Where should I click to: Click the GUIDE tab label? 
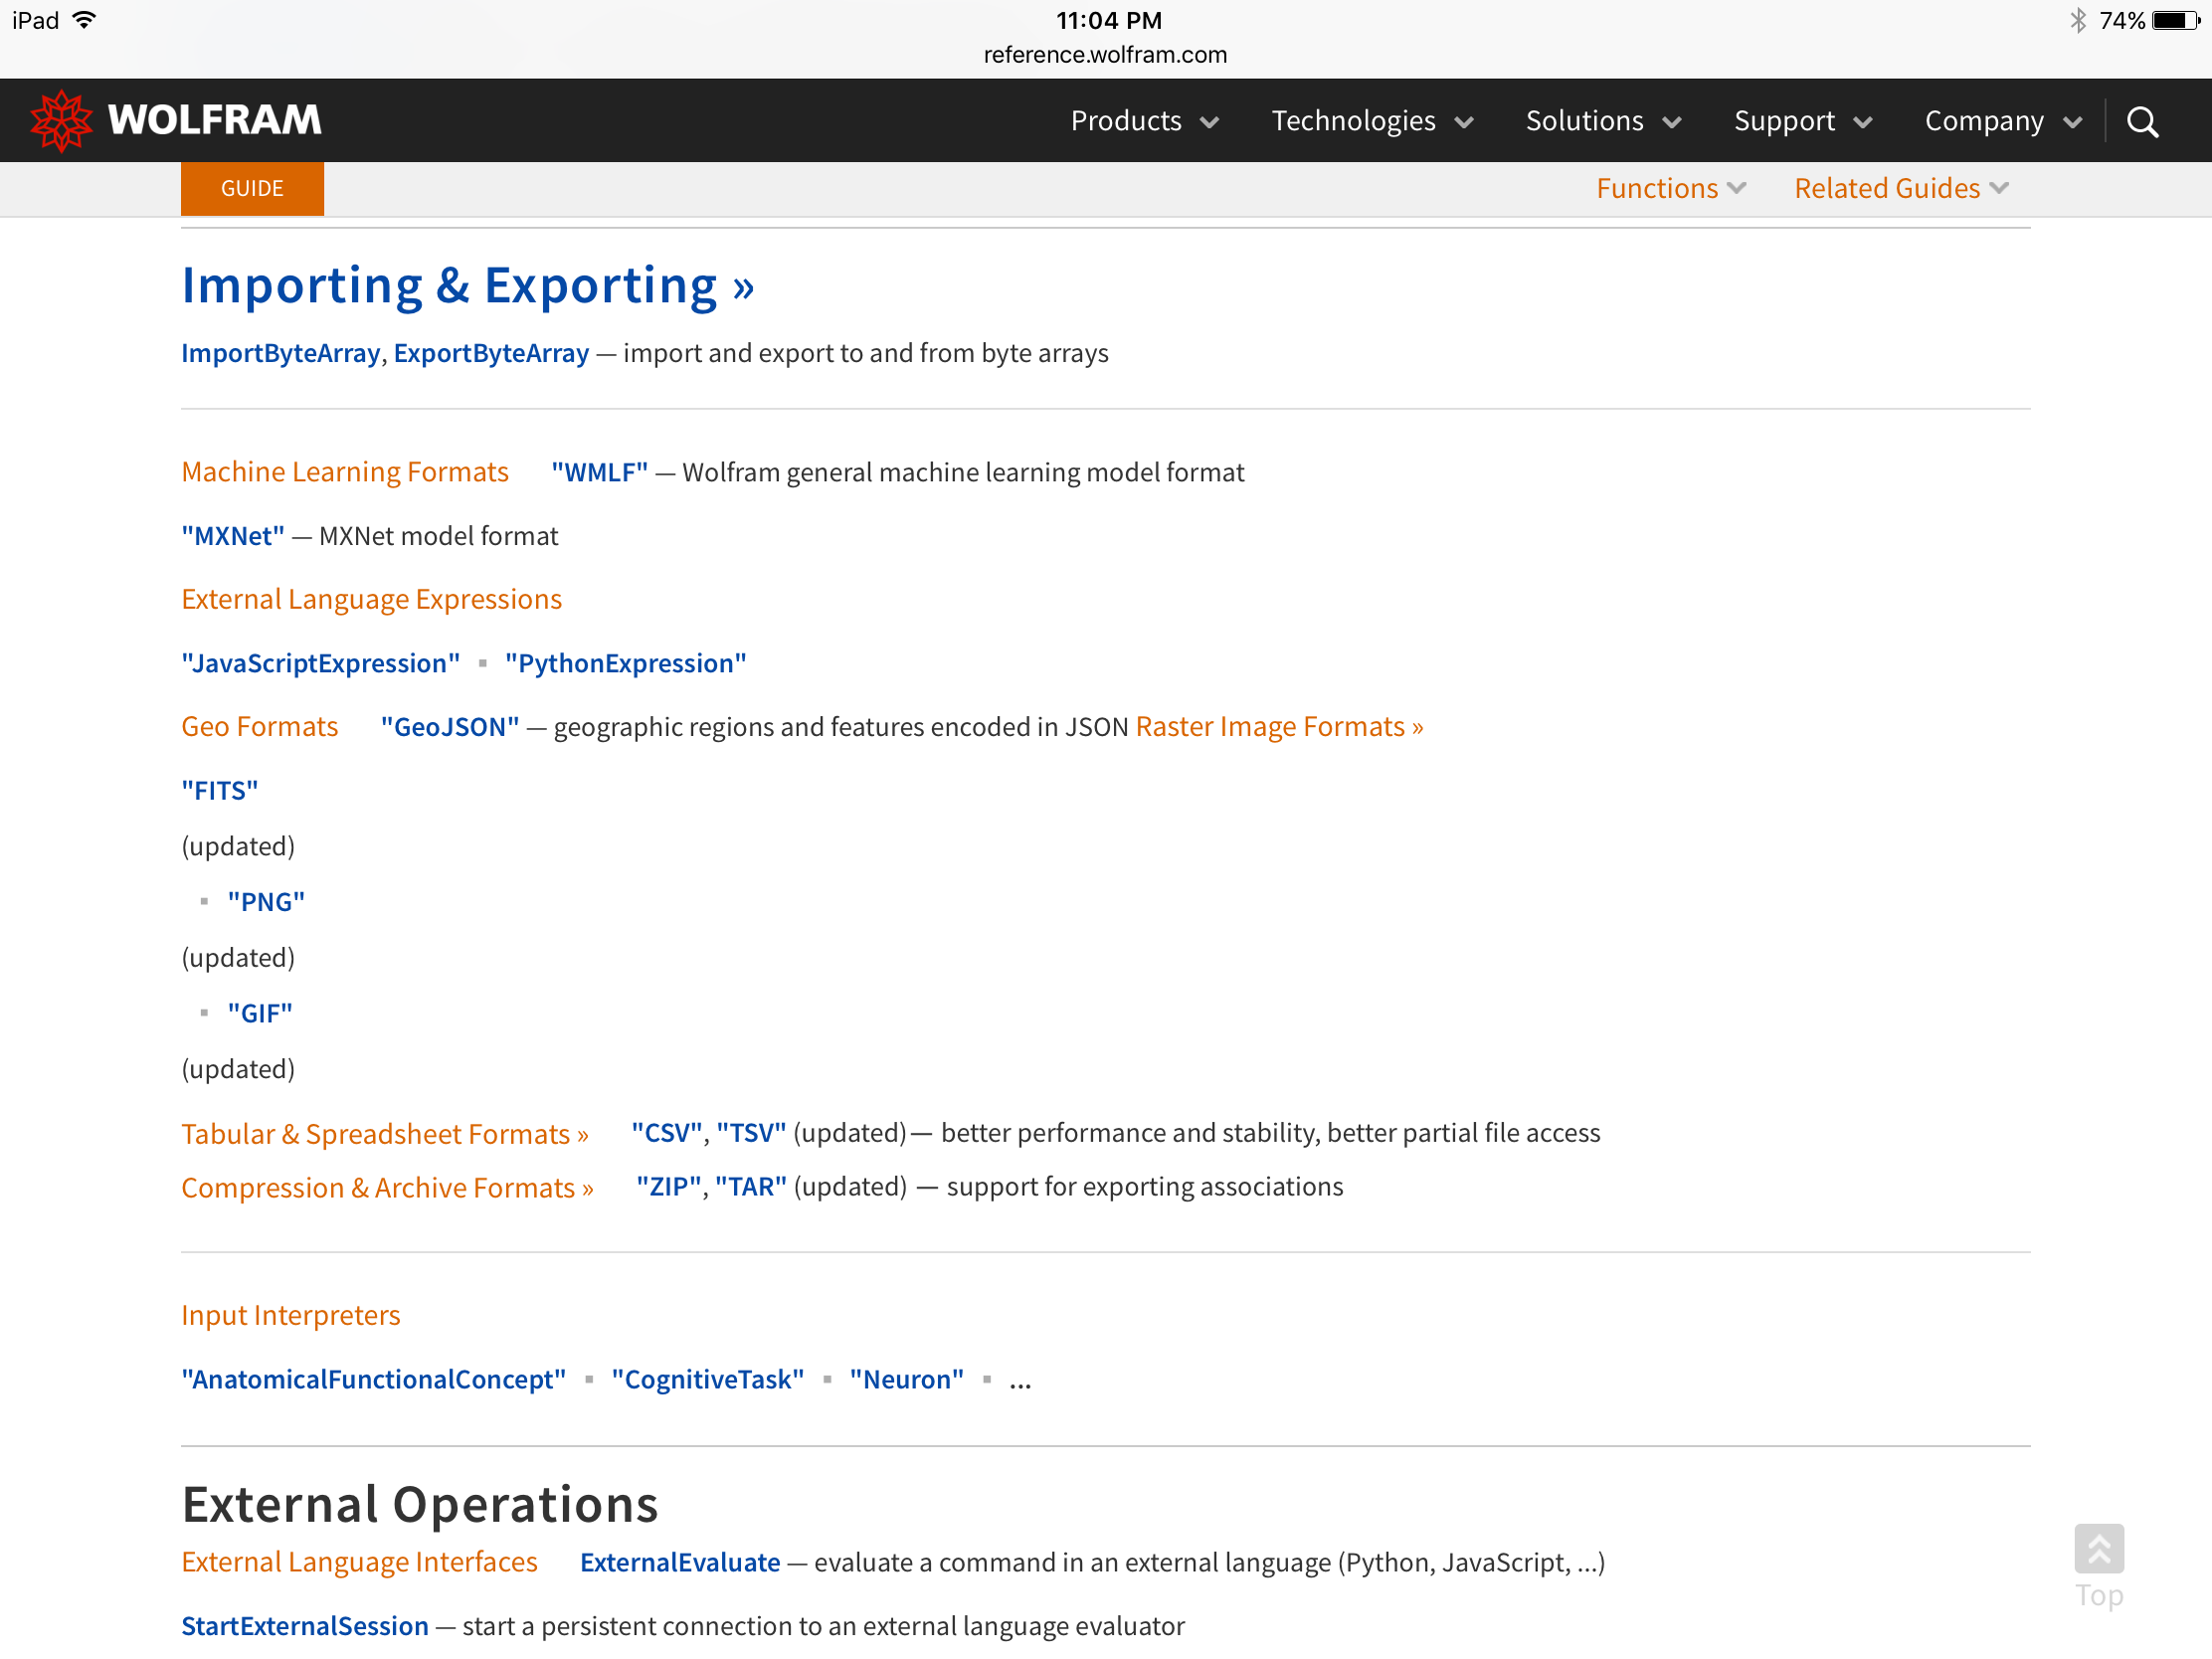click(251, 188)
